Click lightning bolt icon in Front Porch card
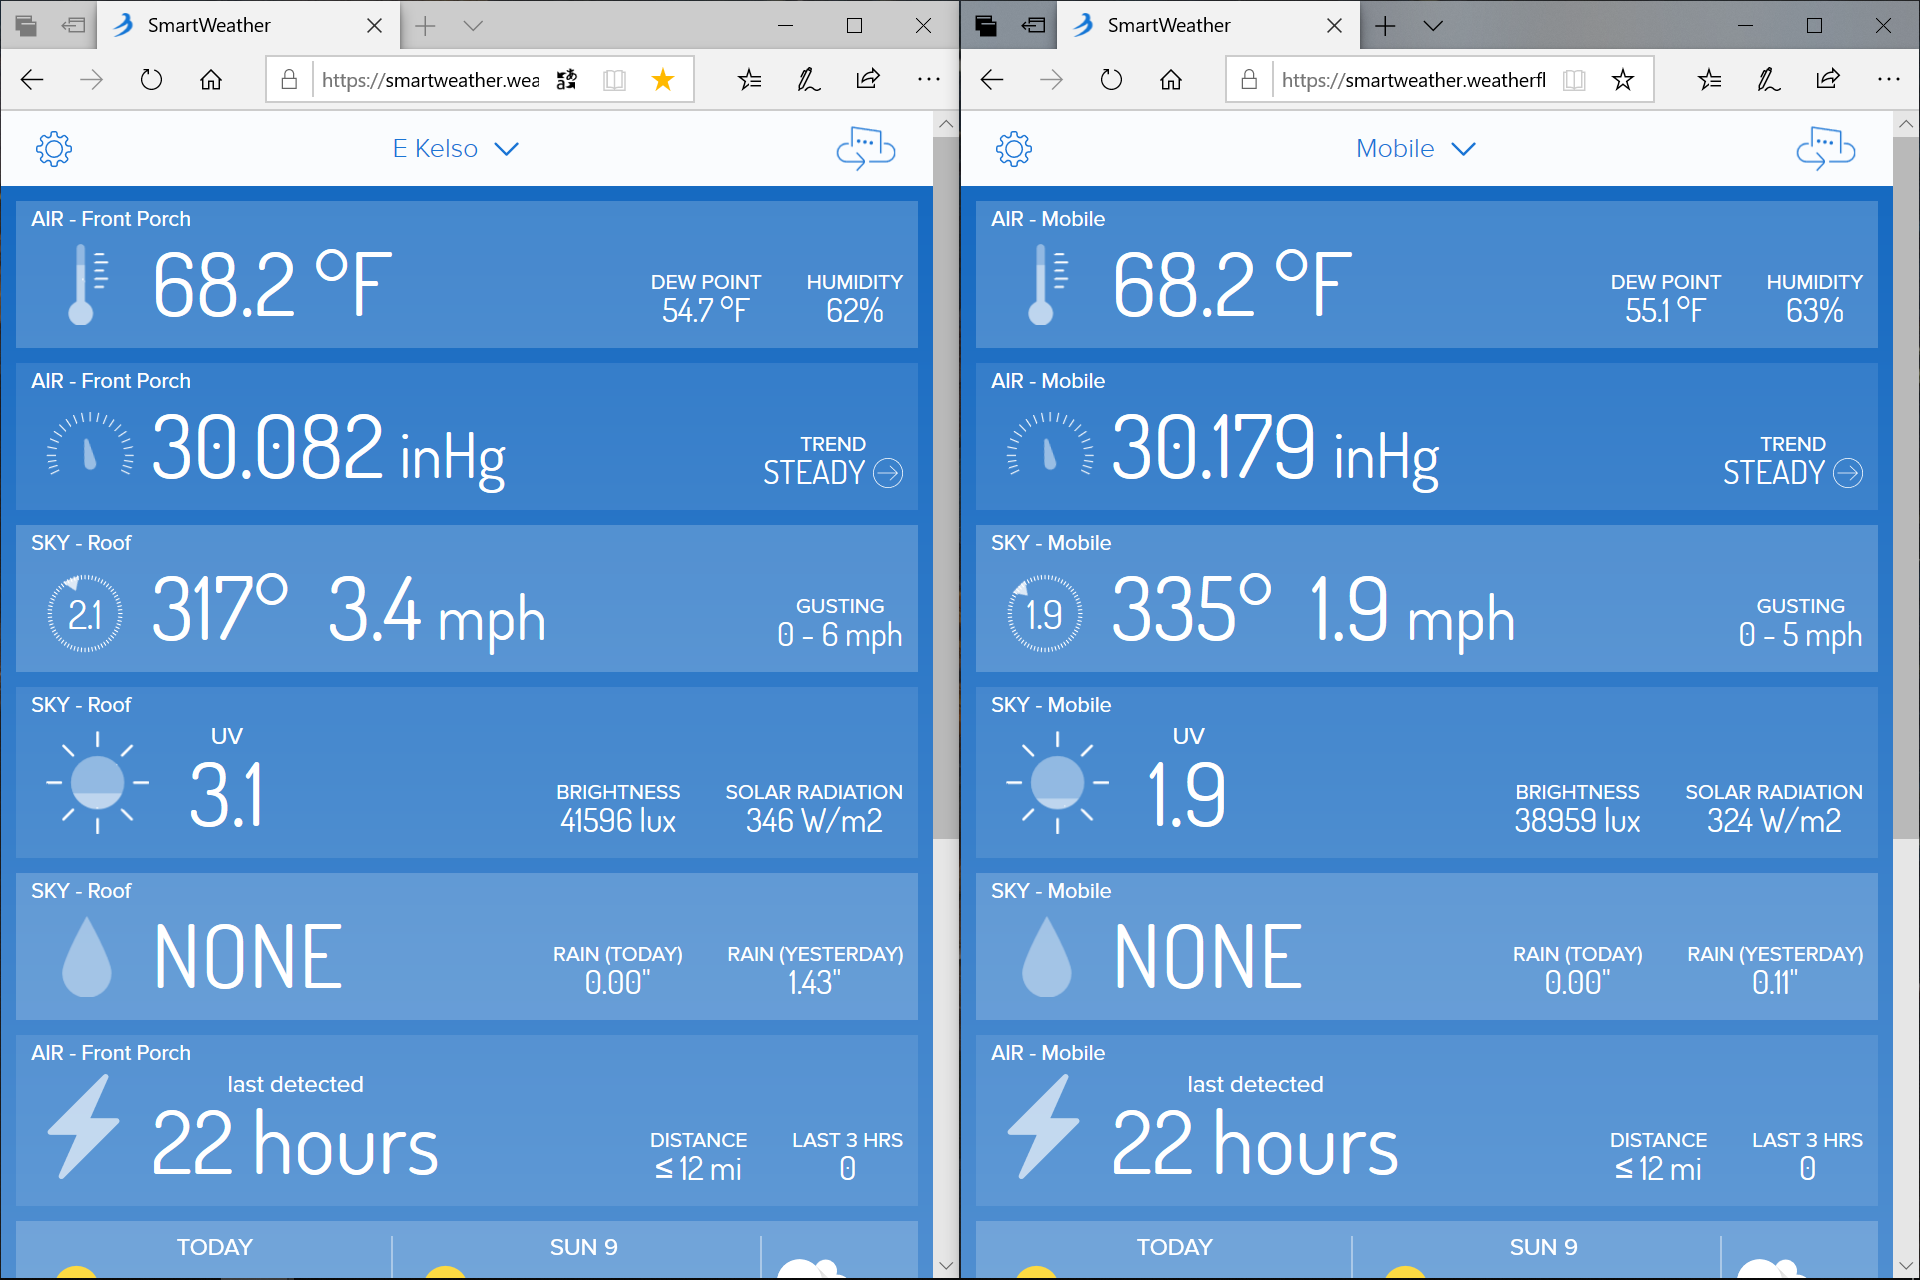This screenshot has height=1280, width=1920. [x=84, y=1126]
